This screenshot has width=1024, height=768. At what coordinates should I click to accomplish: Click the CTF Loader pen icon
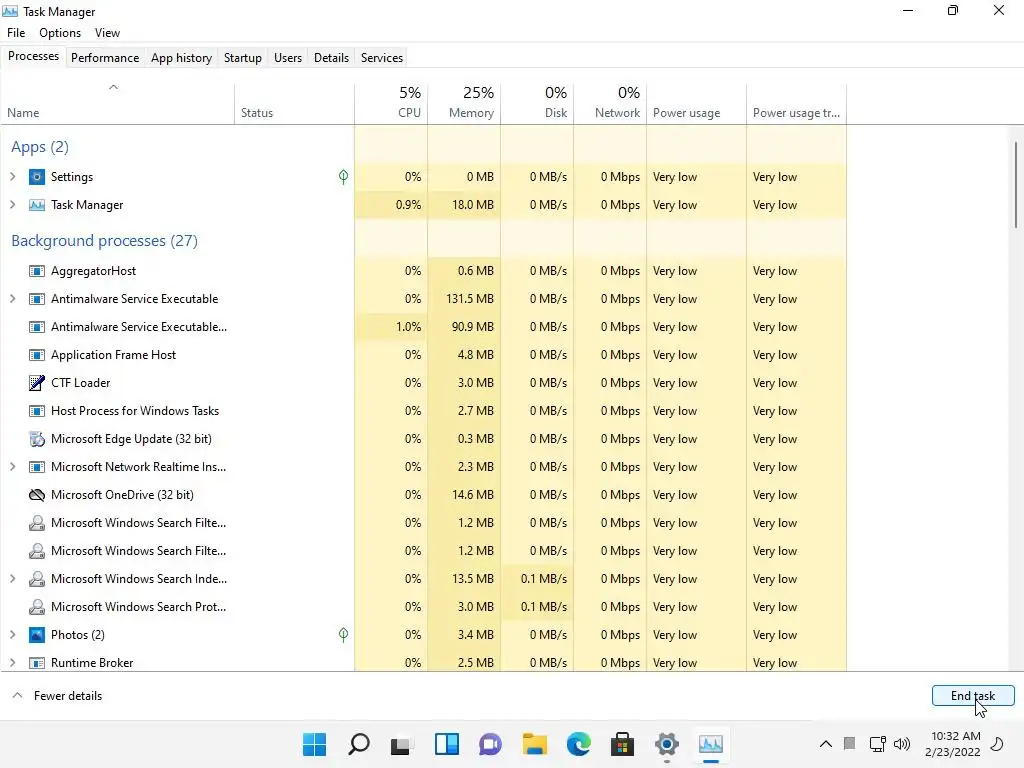37,383
